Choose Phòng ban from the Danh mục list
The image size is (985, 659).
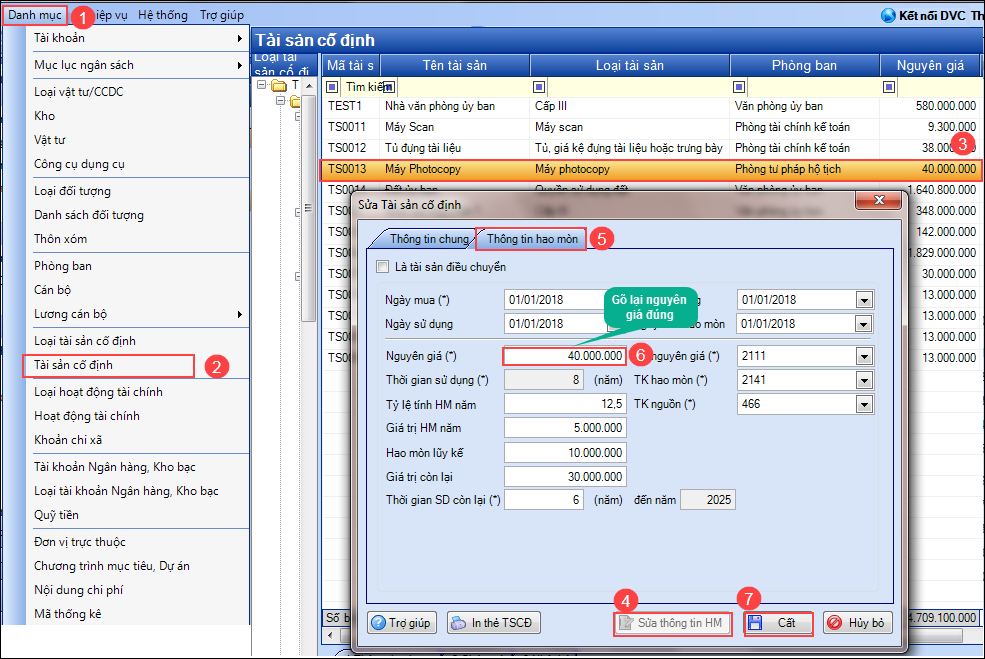pyautogui.click(x=63, y=266)
